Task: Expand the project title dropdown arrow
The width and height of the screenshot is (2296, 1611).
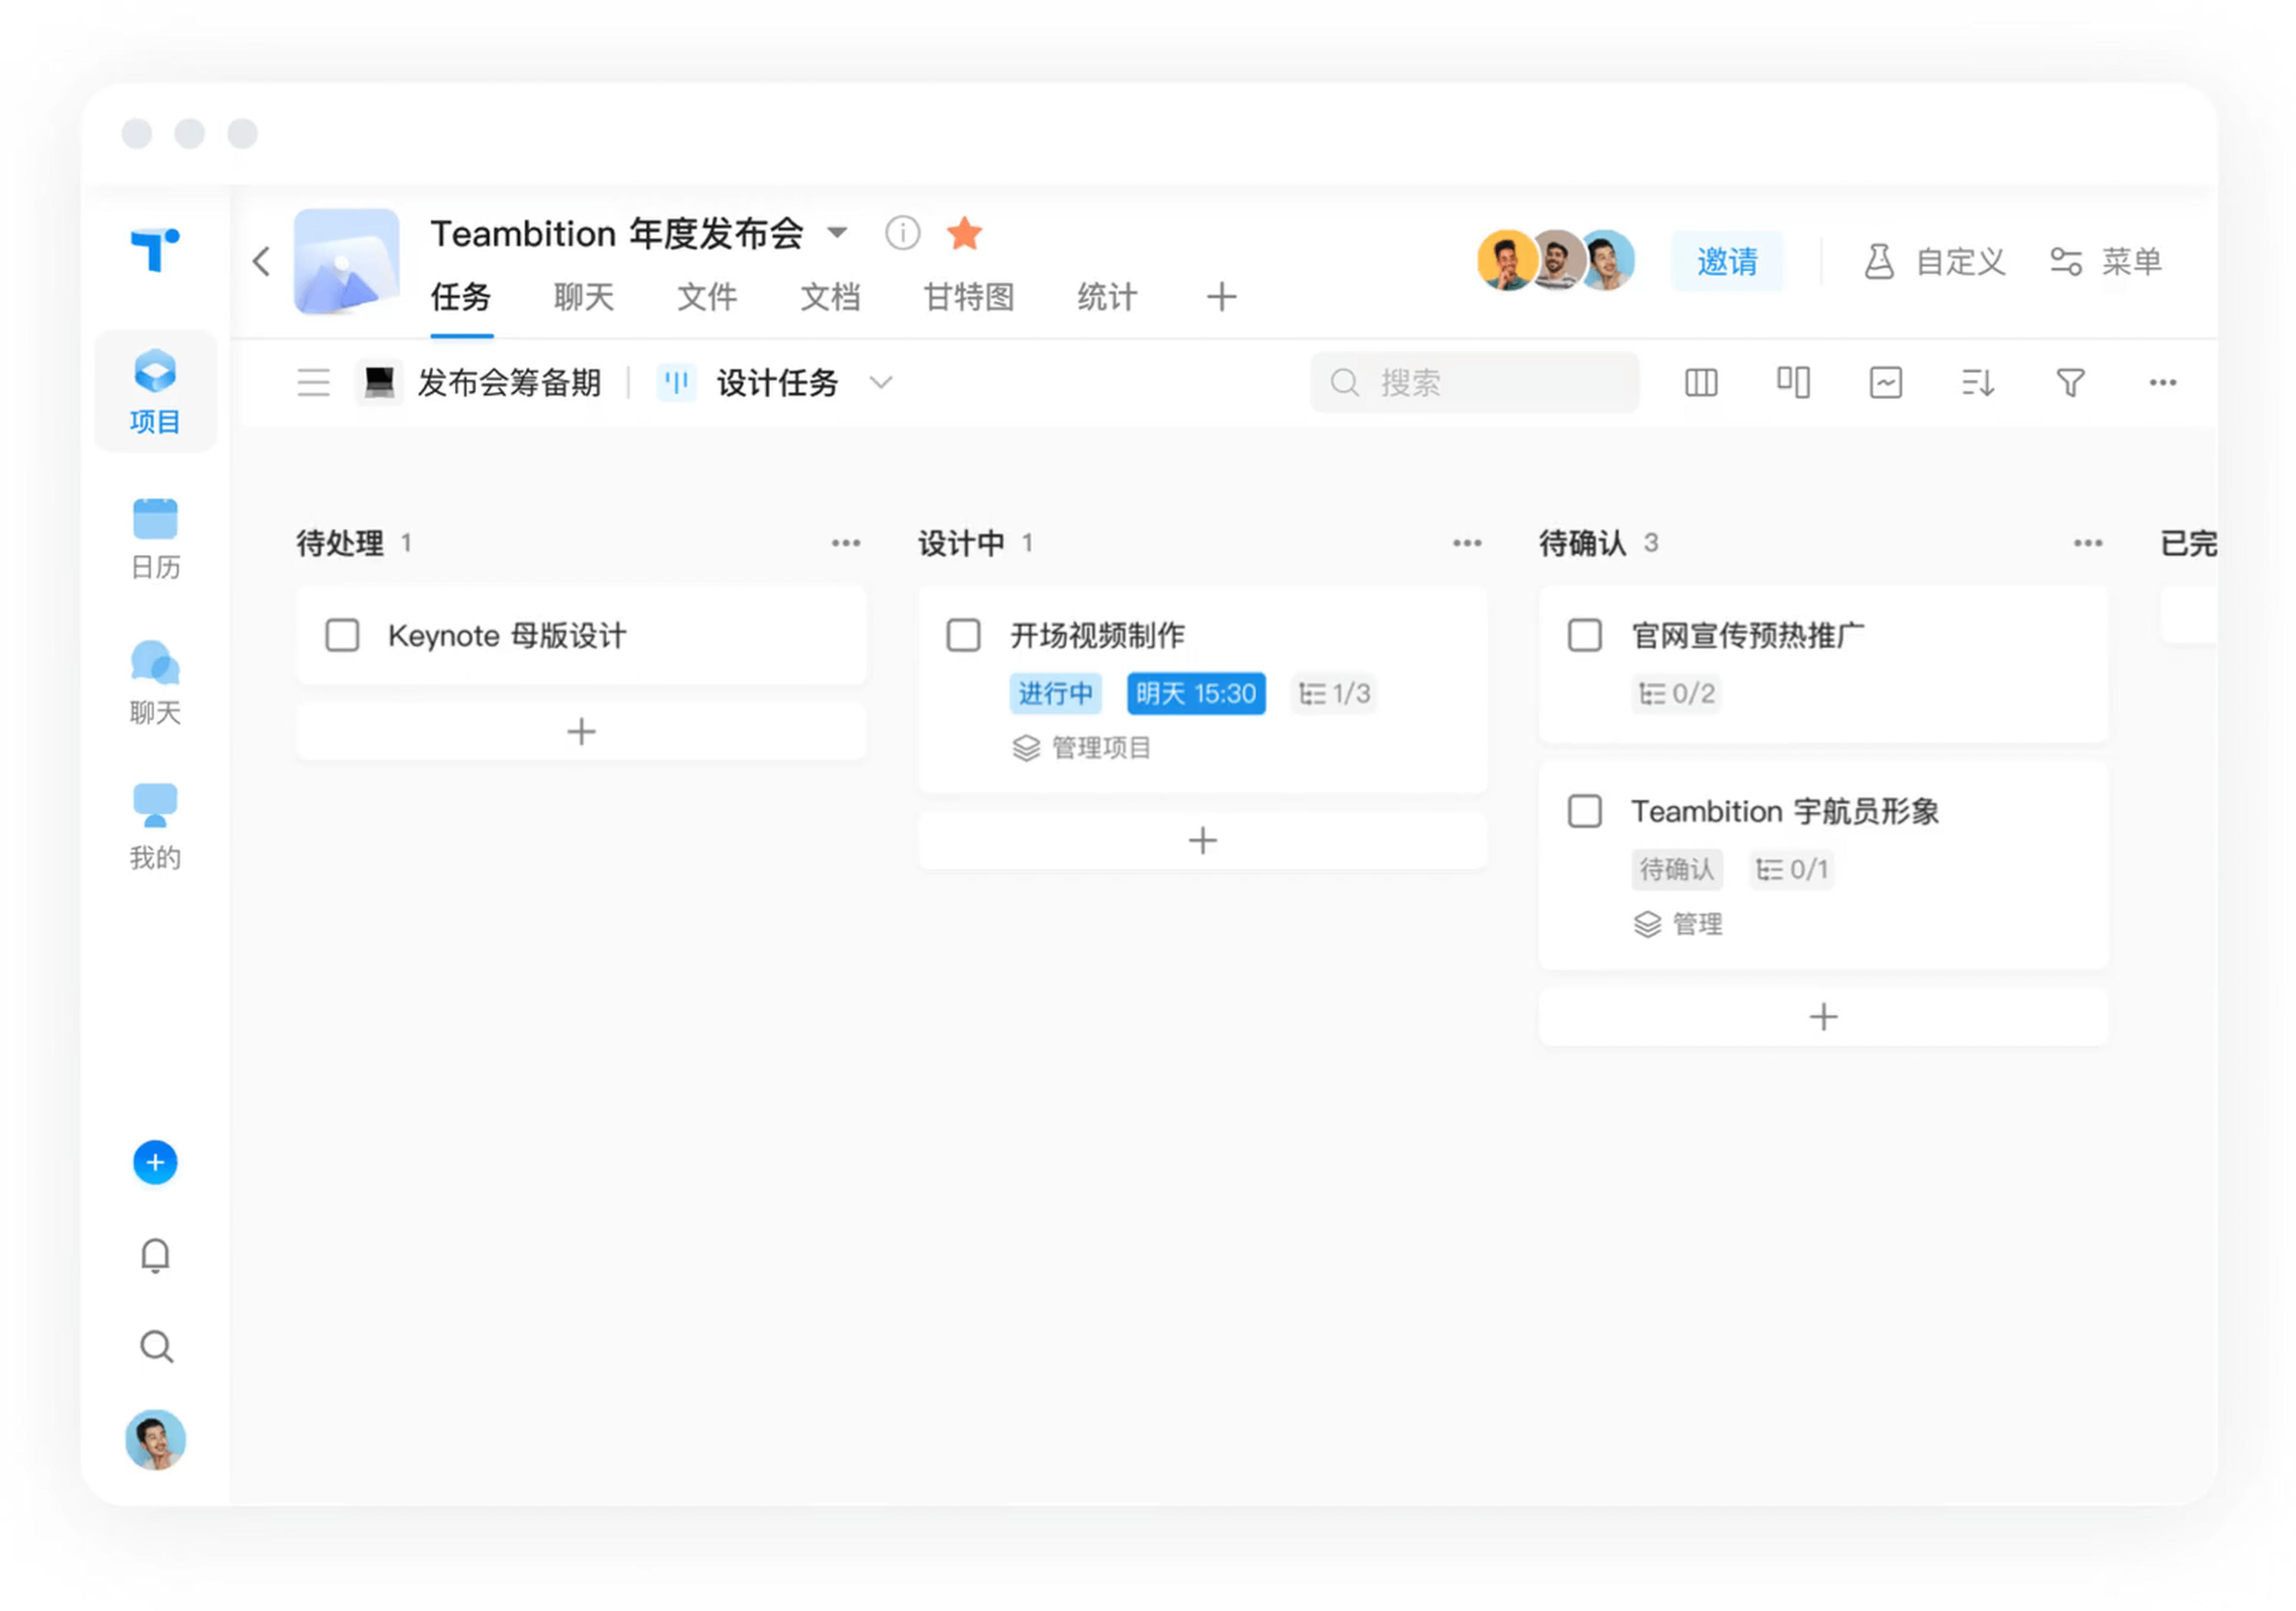Action: click(x=838, y=232)
